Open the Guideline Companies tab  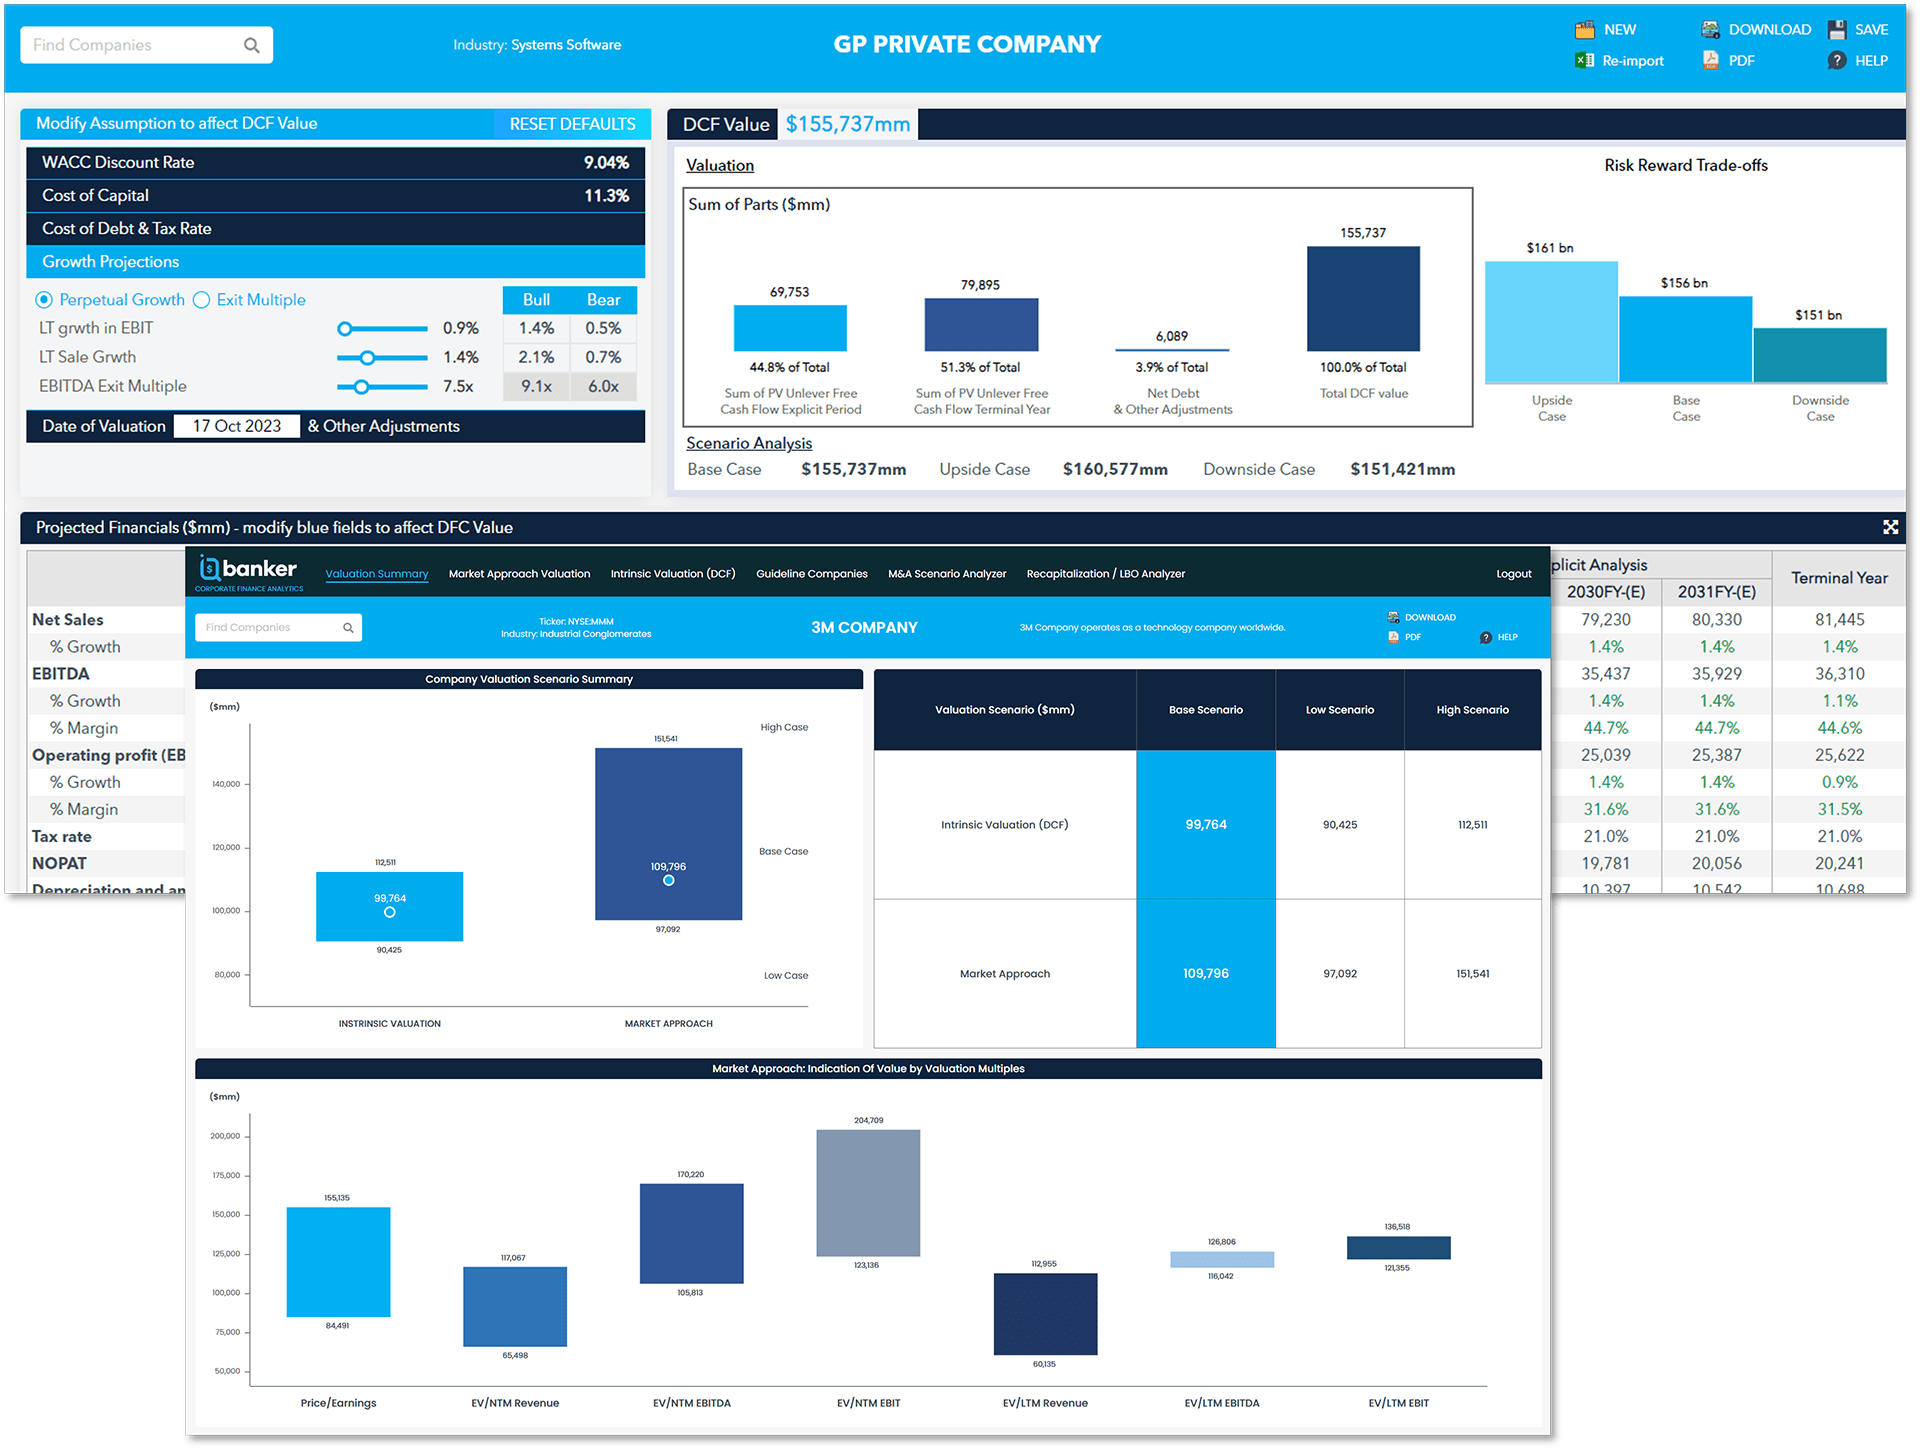coord(812,574)
